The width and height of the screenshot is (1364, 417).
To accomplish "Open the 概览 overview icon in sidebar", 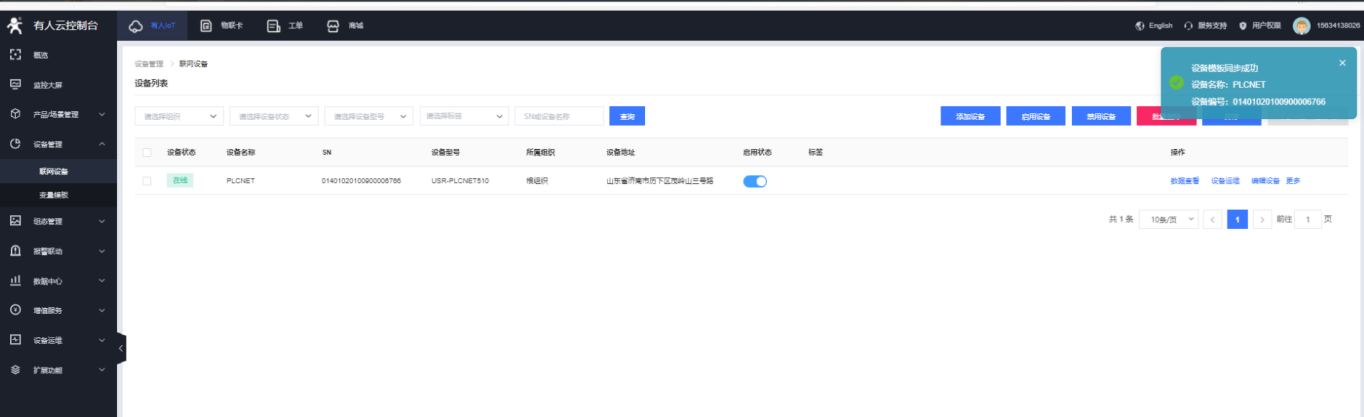I will click(15, 54).
